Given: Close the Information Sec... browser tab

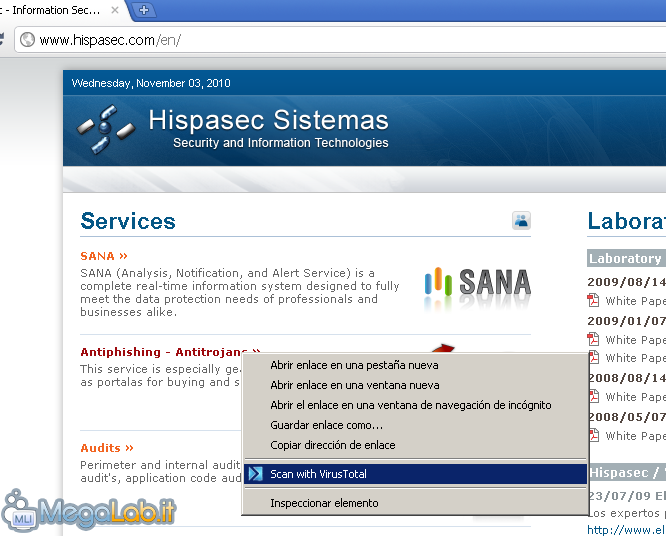Looking at the screenshot, I should point(115,10).
